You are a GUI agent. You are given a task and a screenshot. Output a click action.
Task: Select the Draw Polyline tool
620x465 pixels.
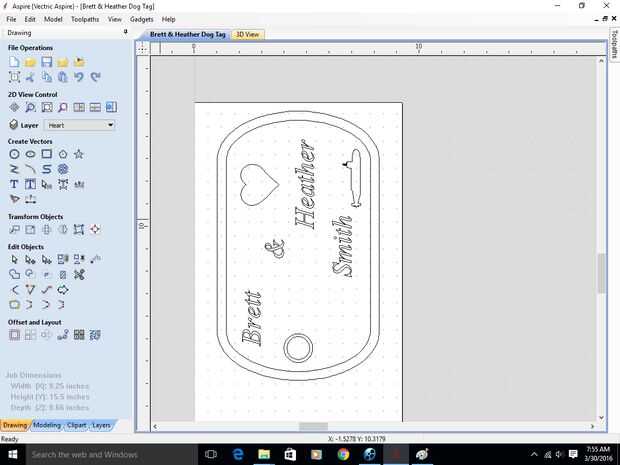tap(14, 169)
